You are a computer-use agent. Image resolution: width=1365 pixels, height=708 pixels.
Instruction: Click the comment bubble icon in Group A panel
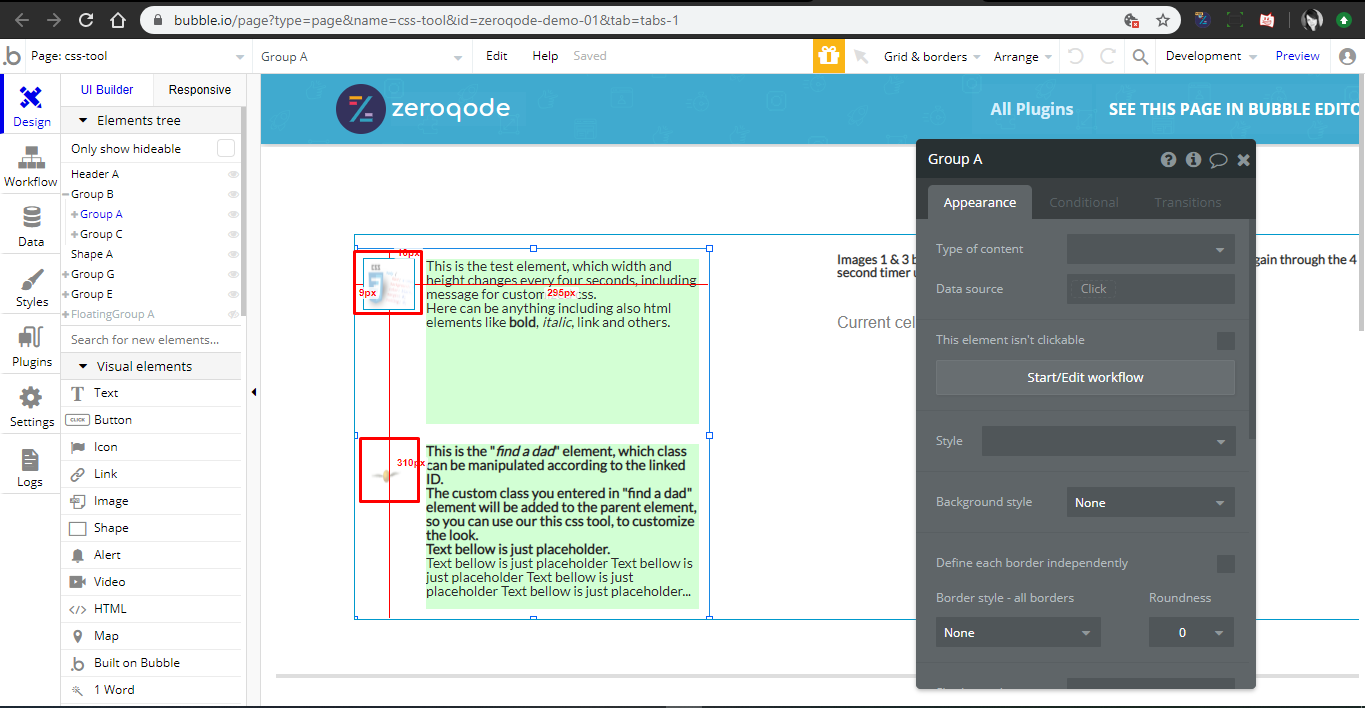[1218, 160]
